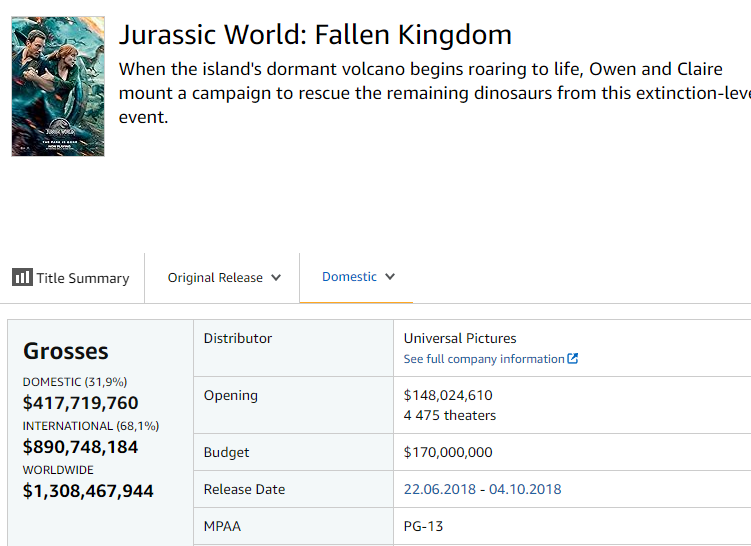Open the 22.06.2018 release date link
Viewport: 751px width, 546px height.
[x=440, y=489]
